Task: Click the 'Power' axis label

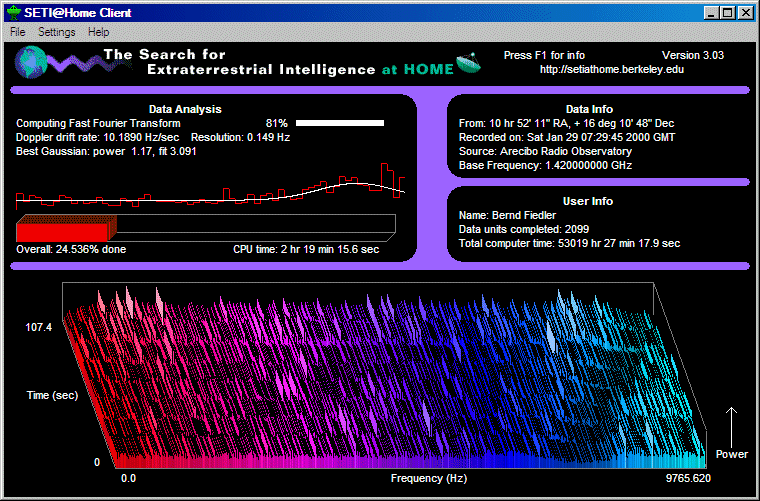Action: pyautogui.click(x=732, y=454)
